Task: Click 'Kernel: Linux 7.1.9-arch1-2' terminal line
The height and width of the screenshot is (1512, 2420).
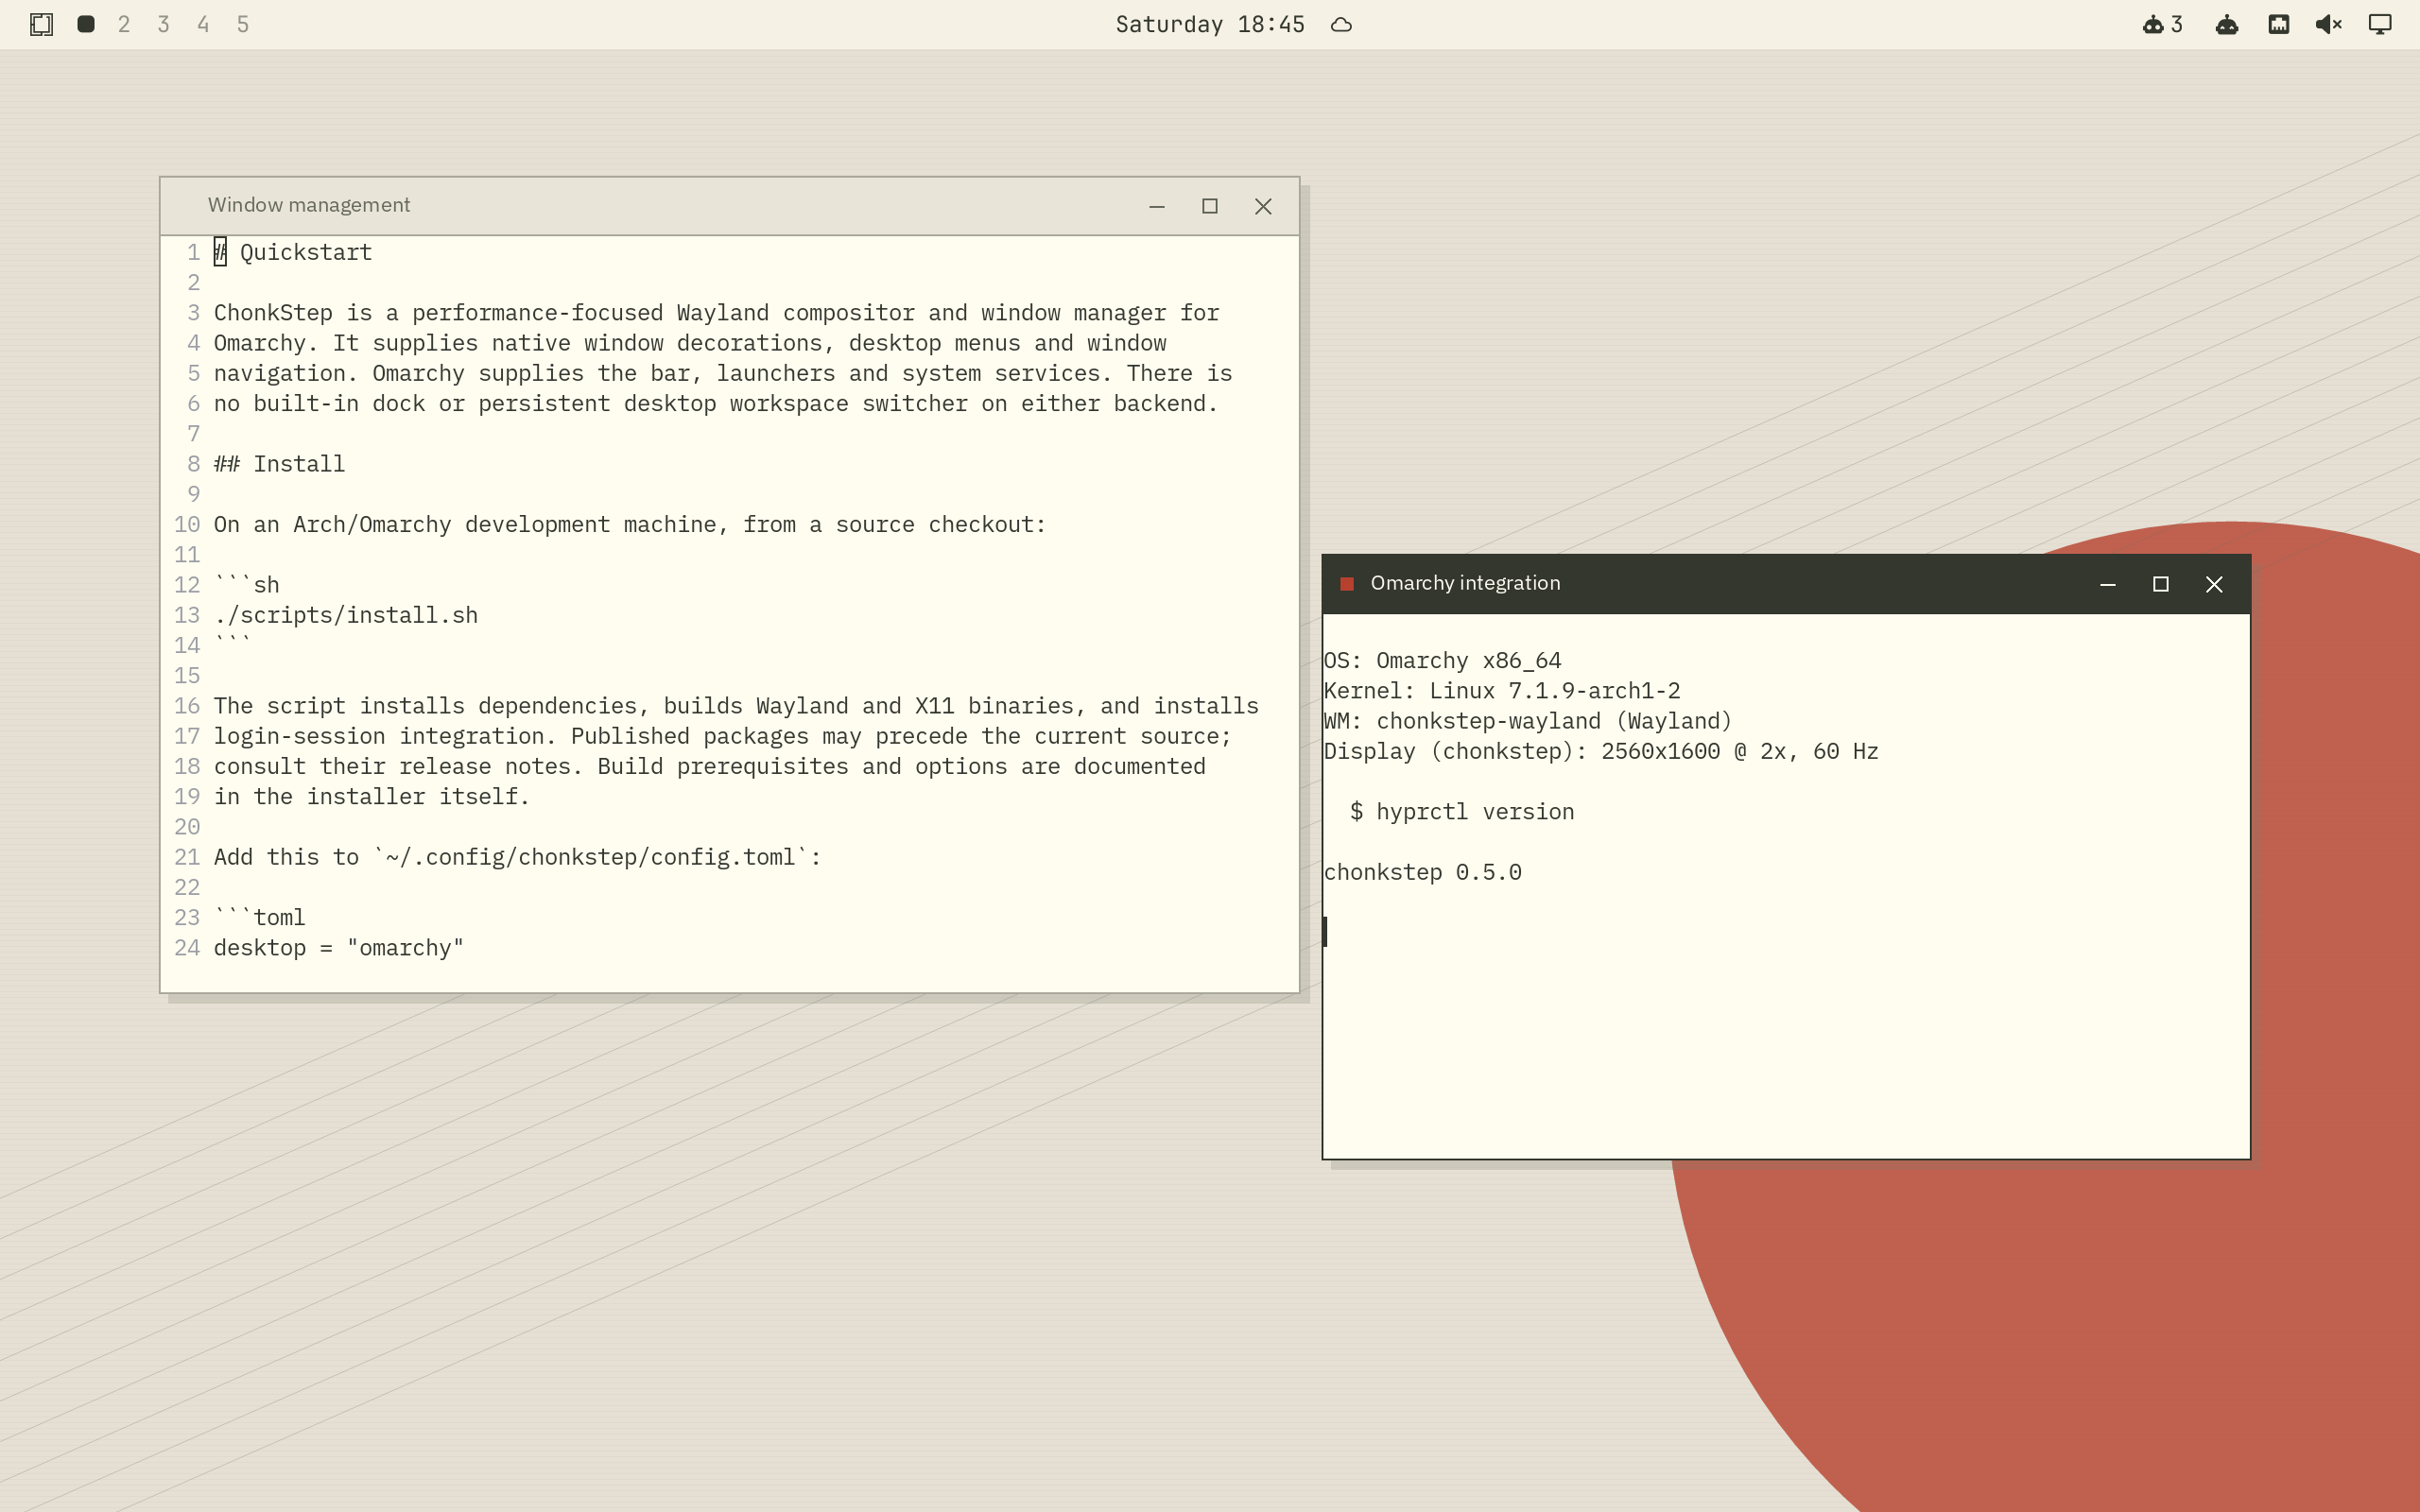Action: point(1502,691)
